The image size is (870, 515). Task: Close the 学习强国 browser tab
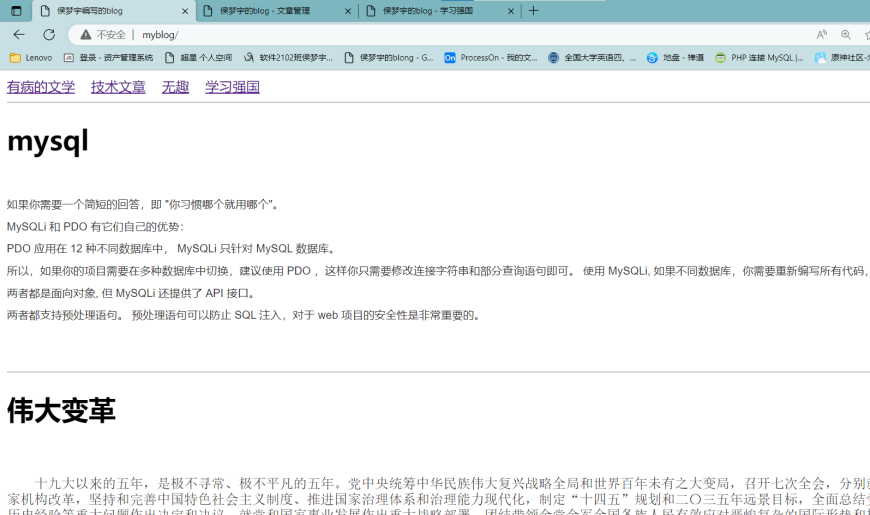coord(511,11)
